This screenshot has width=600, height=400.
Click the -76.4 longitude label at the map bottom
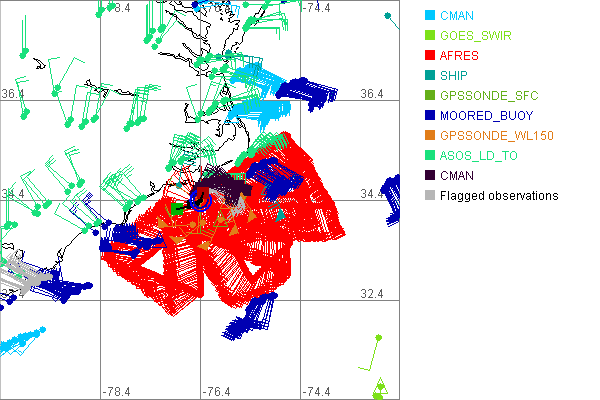point(217,391)
